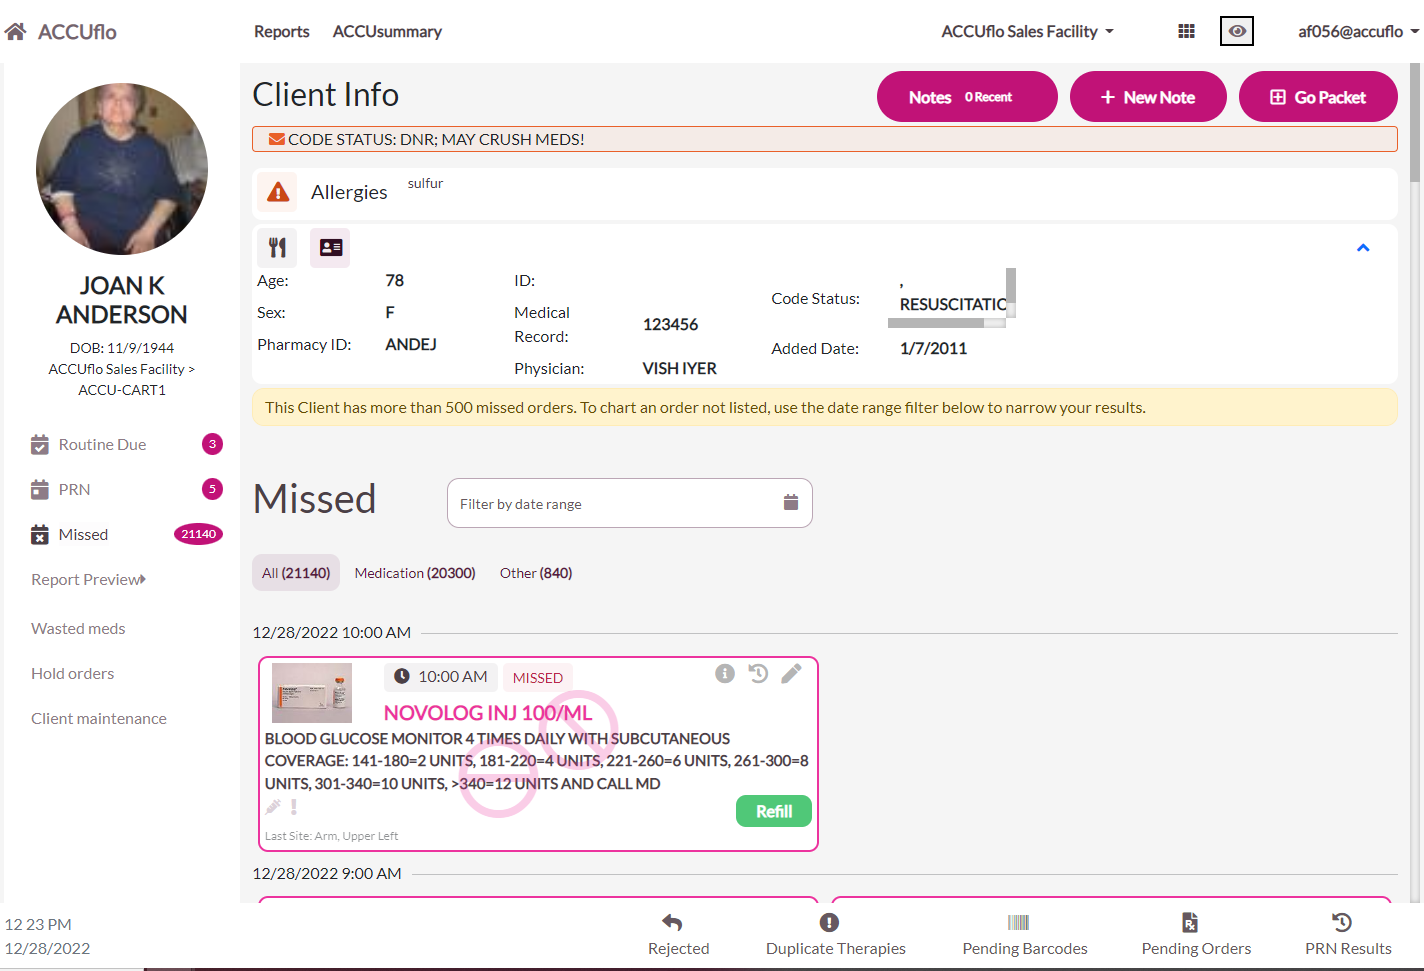This screenshot has width=1424, height=971.
Task: Open the Reports menu
Action: point(281,31)
